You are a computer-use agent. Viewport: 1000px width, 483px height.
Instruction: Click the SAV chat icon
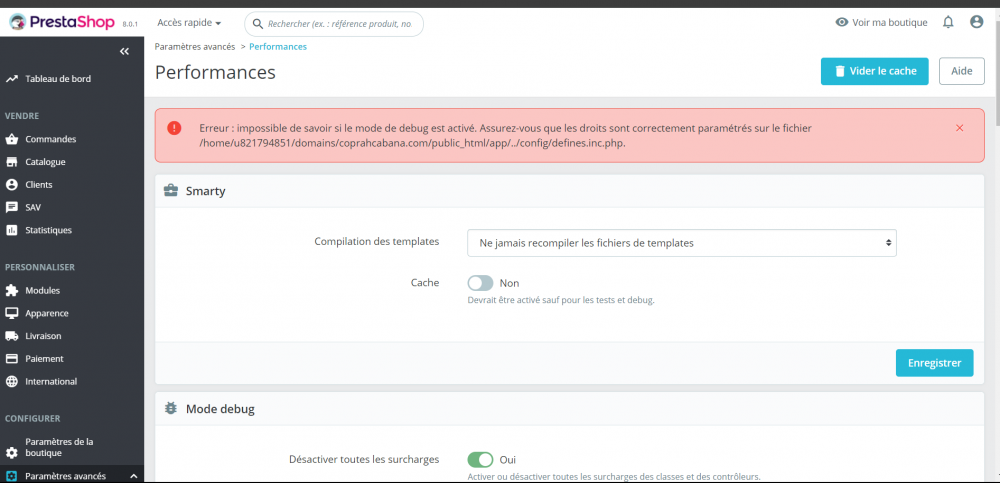11,207
